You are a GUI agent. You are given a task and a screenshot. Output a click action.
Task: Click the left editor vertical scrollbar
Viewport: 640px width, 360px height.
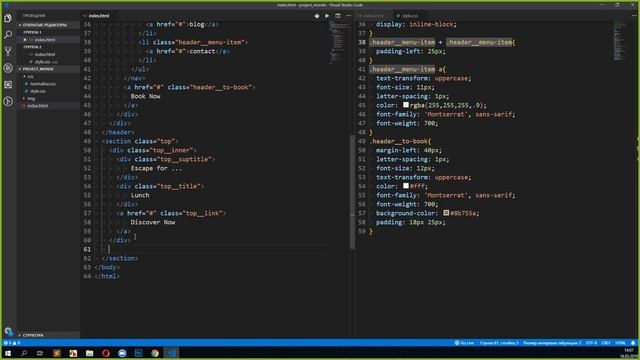click(352, 192)
